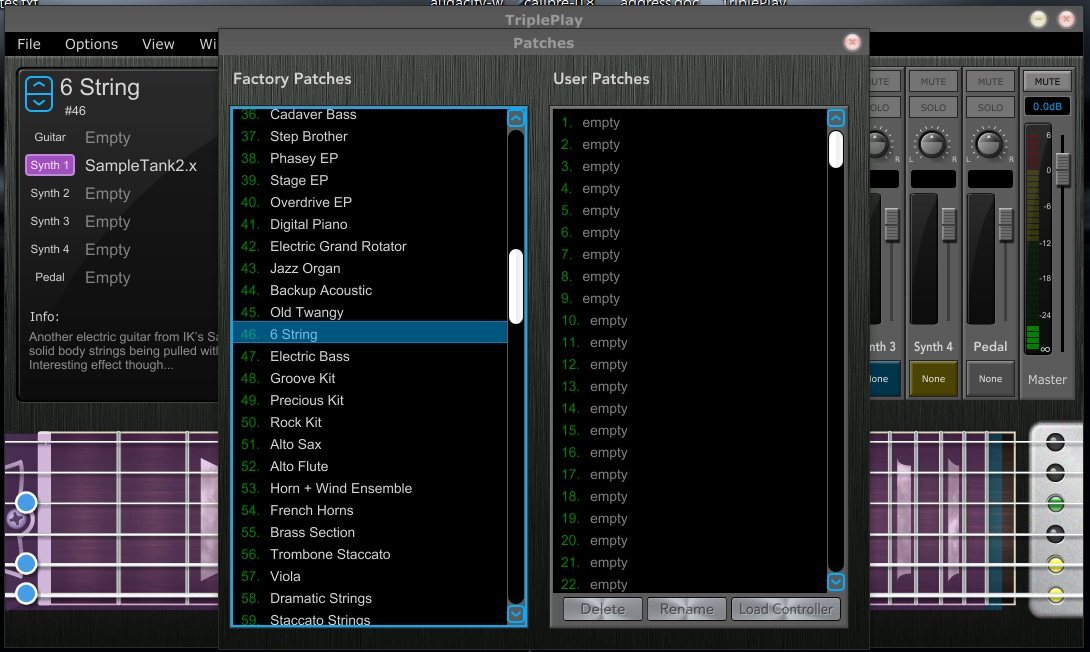
Task: Click the Pedal volume fader
Action: [1005, 224]
